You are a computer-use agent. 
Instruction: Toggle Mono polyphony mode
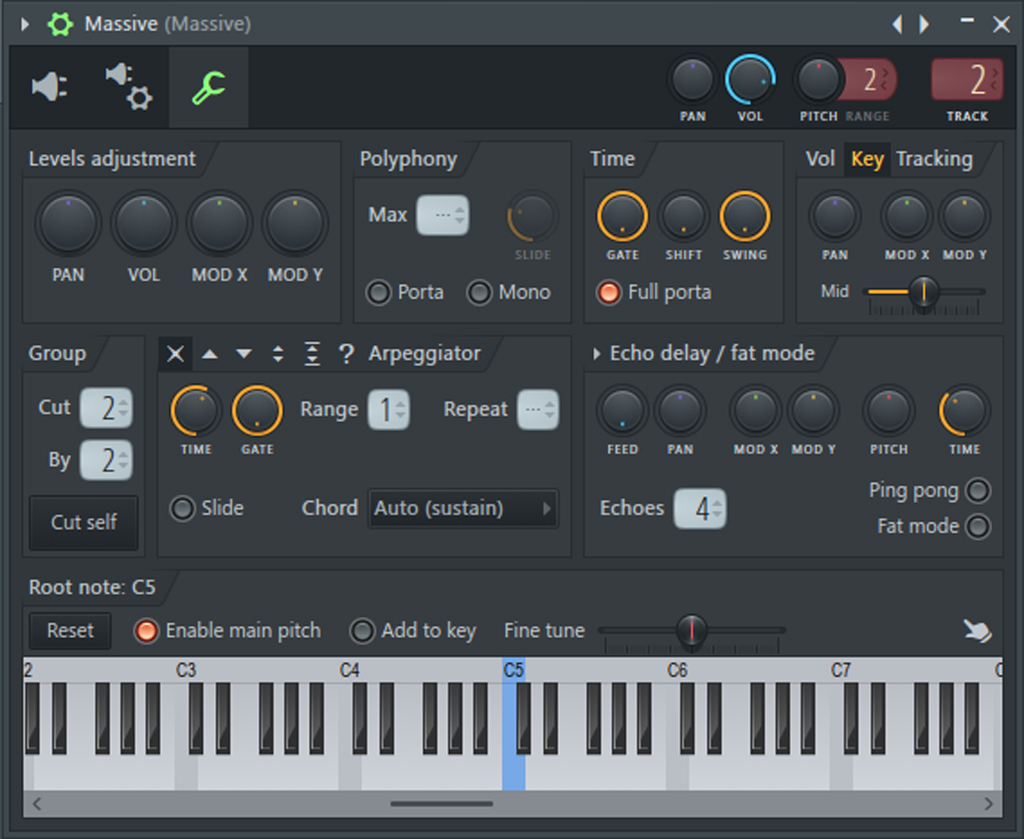(x=480, y=293)
